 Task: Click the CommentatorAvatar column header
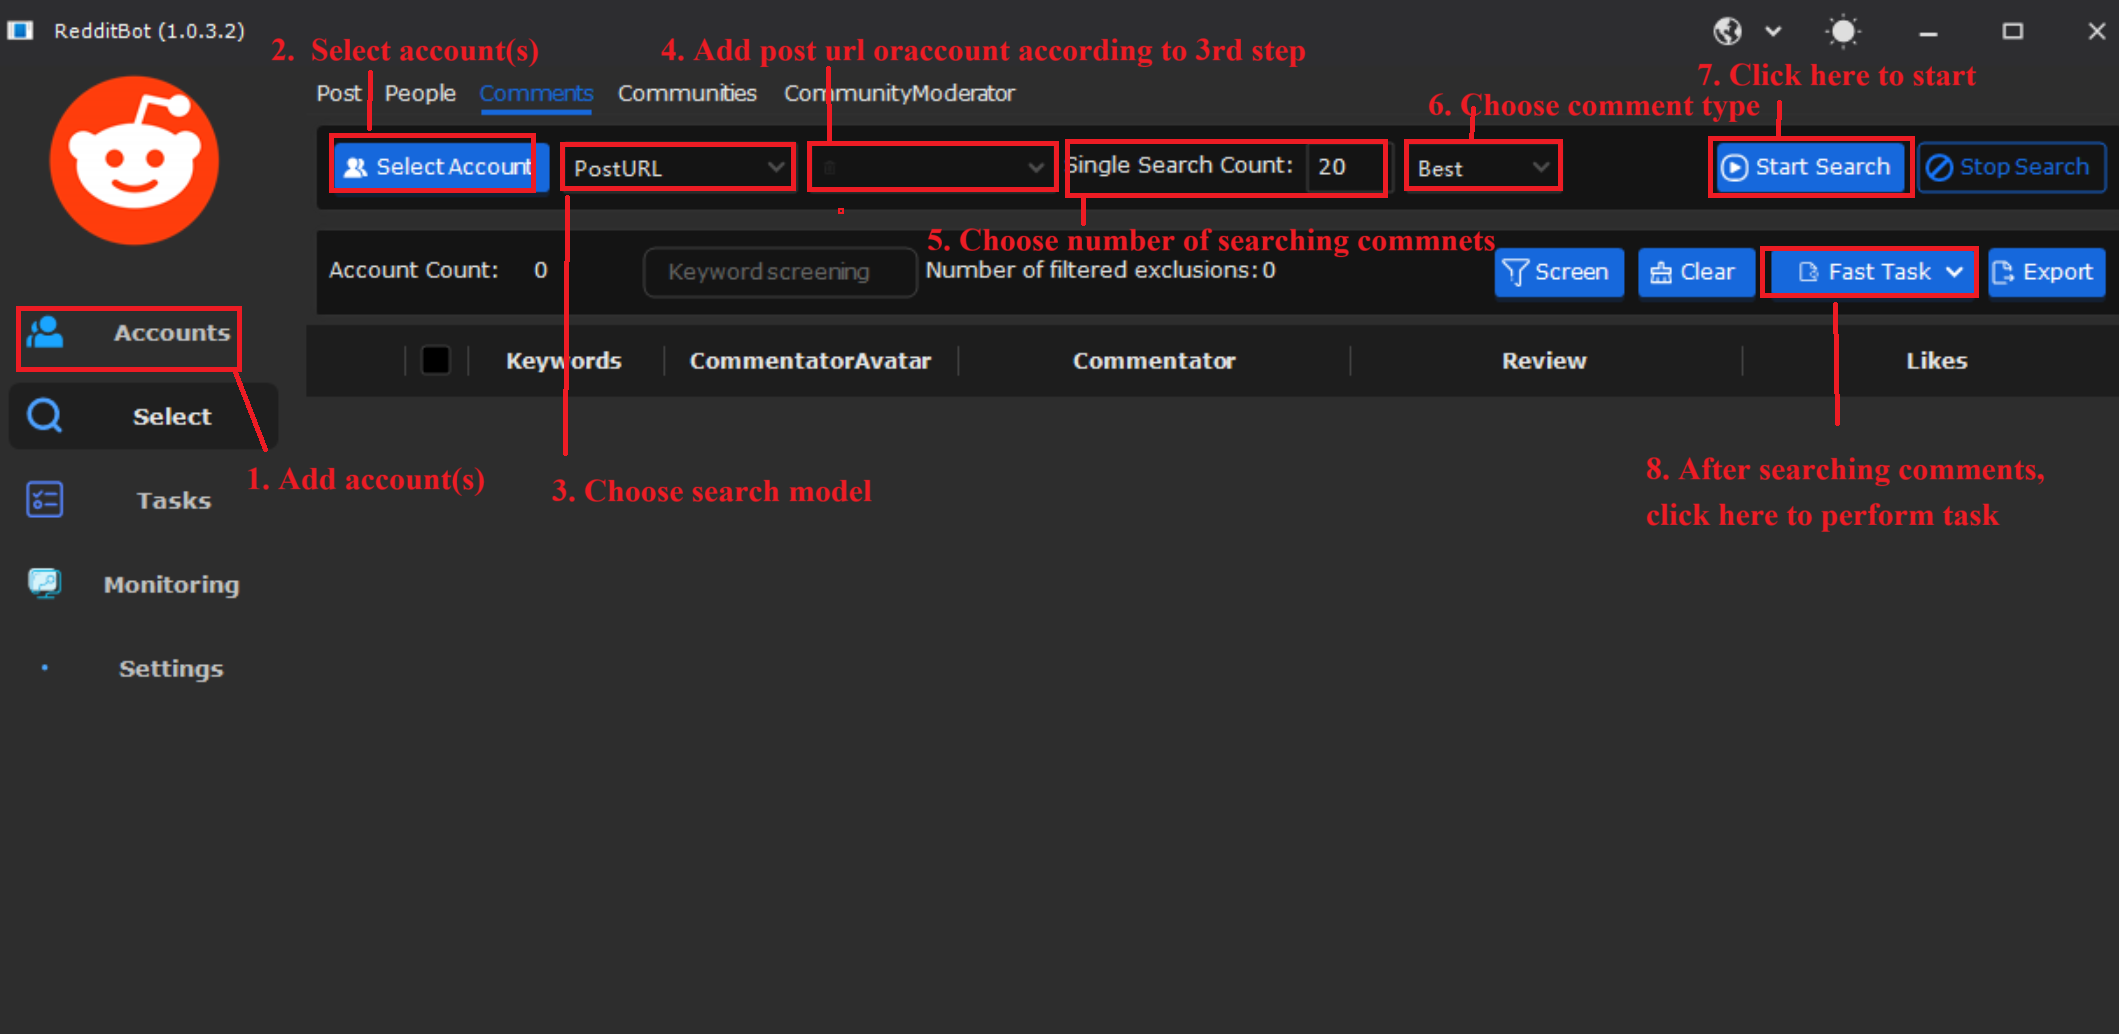810,361
